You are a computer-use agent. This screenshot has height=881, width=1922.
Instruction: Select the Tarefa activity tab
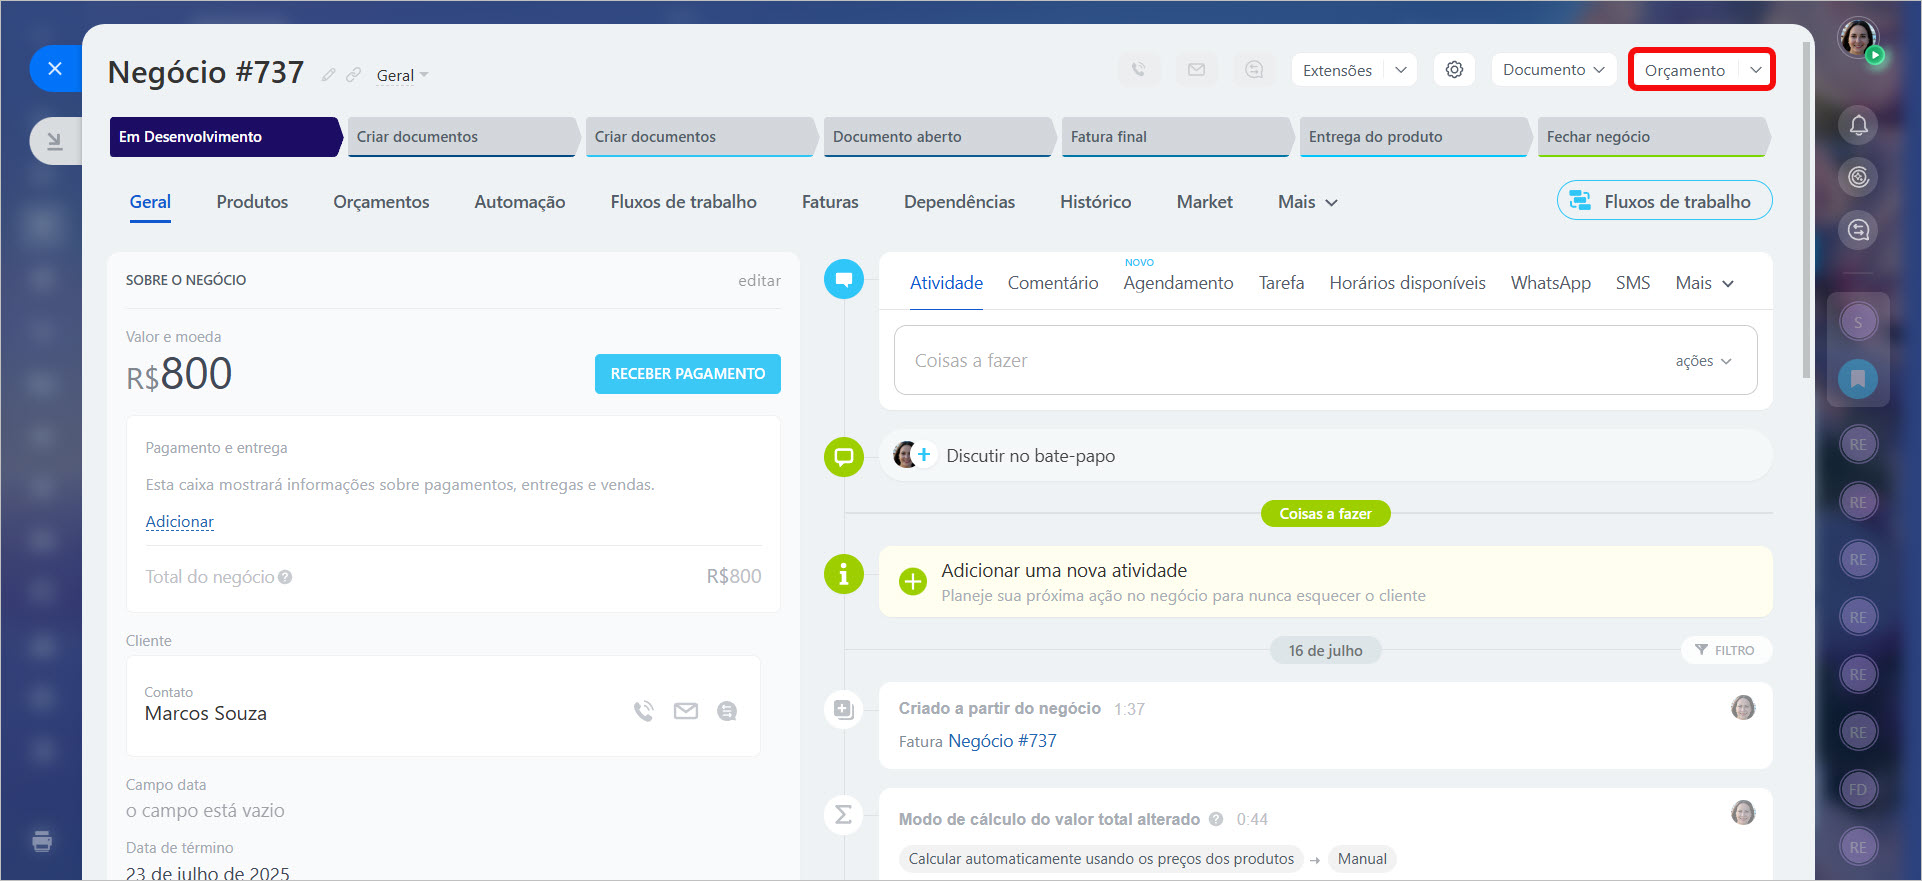(x=1281, y=283)
